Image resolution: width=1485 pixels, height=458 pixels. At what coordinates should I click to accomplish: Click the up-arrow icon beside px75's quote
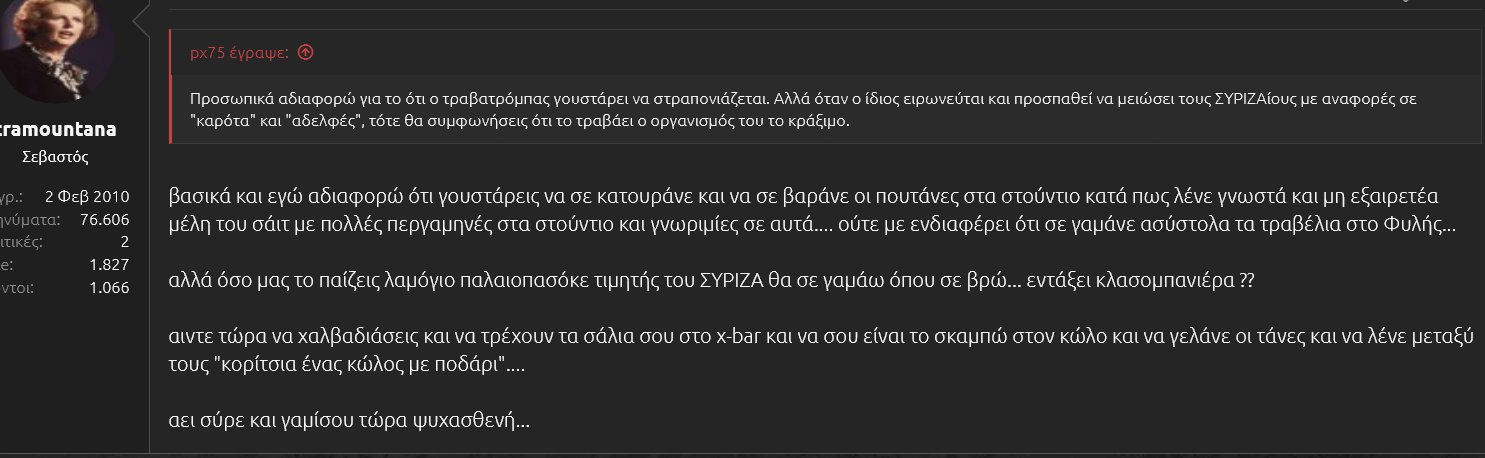pos(306,52)
